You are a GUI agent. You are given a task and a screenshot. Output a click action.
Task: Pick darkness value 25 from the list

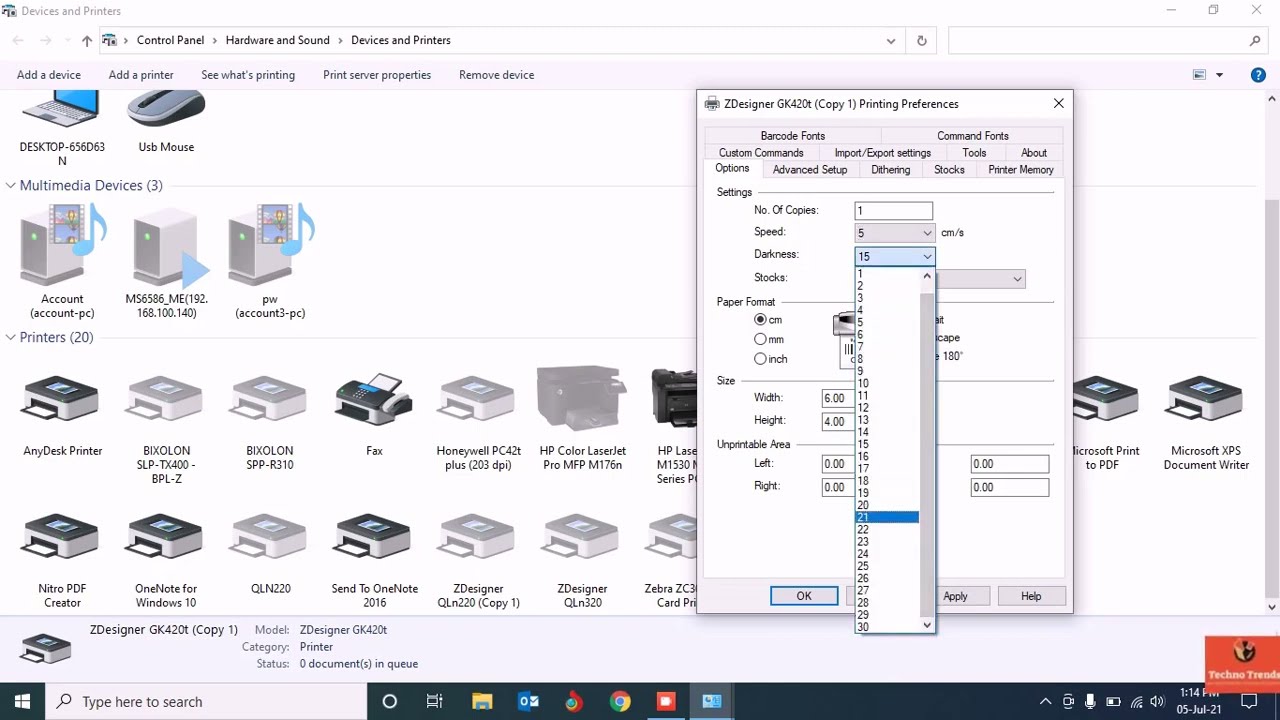click(x=863, y=566)
